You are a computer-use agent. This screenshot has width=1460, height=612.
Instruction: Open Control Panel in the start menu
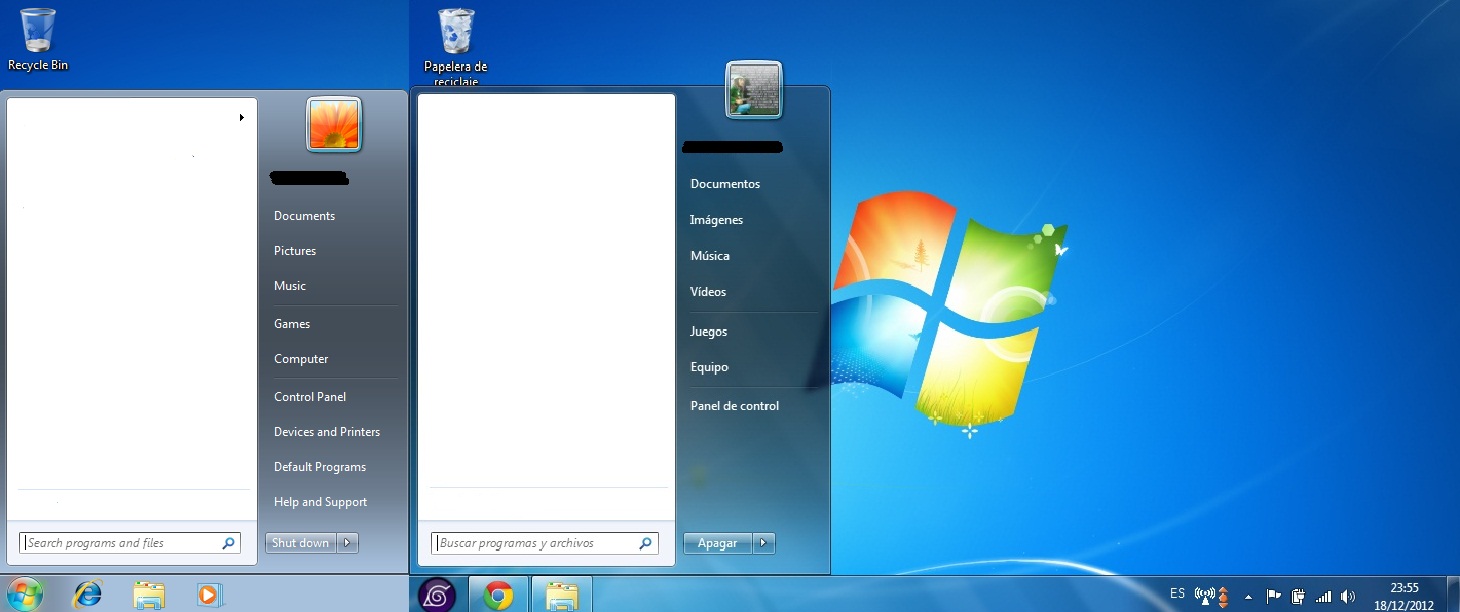(310, 397)
